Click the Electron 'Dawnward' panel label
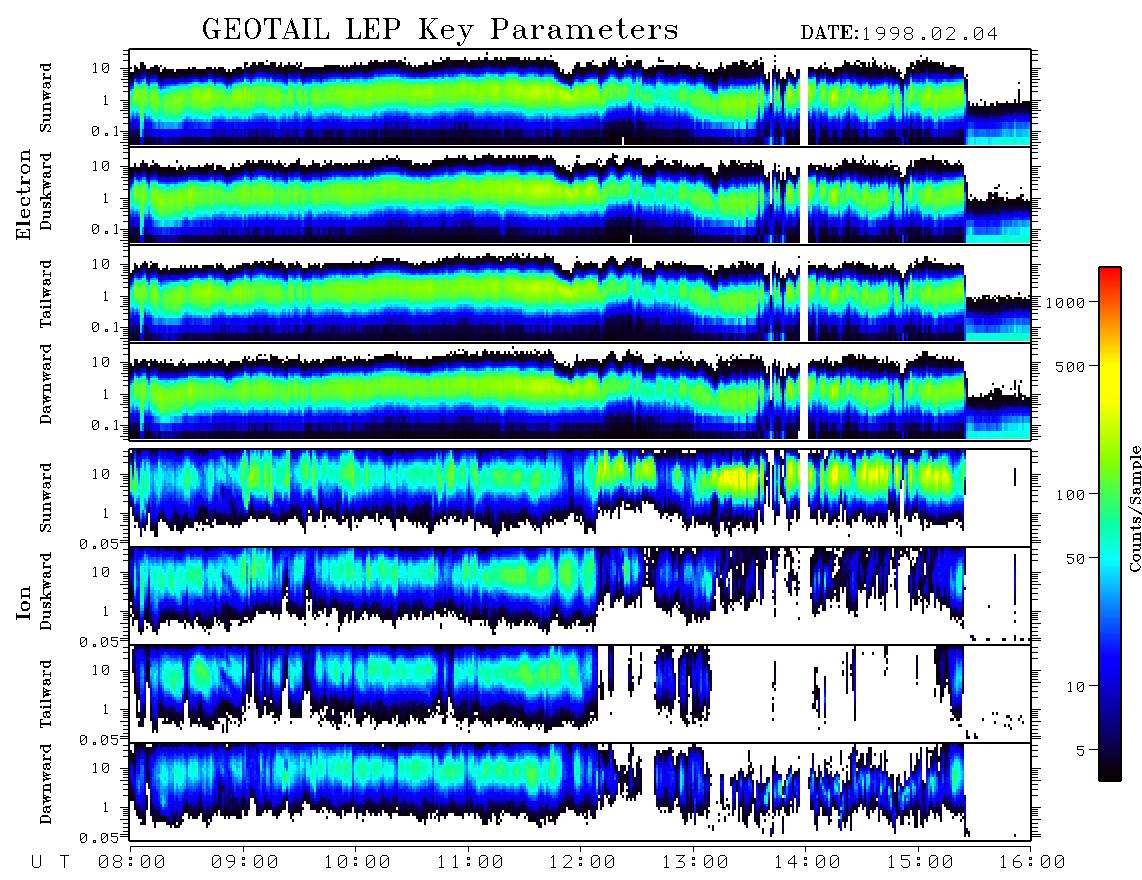The width and height of the screenshot is (1142, 880). (46, 384)
